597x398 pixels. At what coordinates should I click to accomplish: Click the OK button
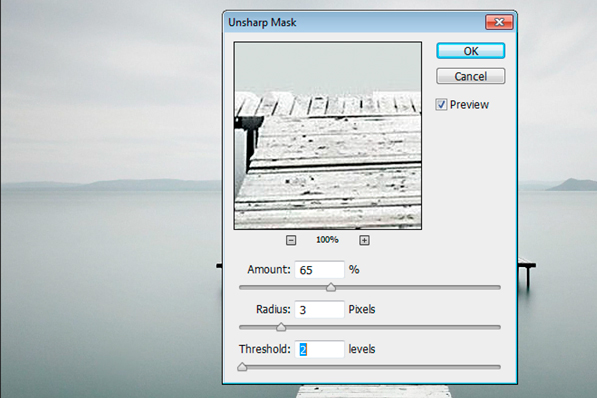pos(471,51)
